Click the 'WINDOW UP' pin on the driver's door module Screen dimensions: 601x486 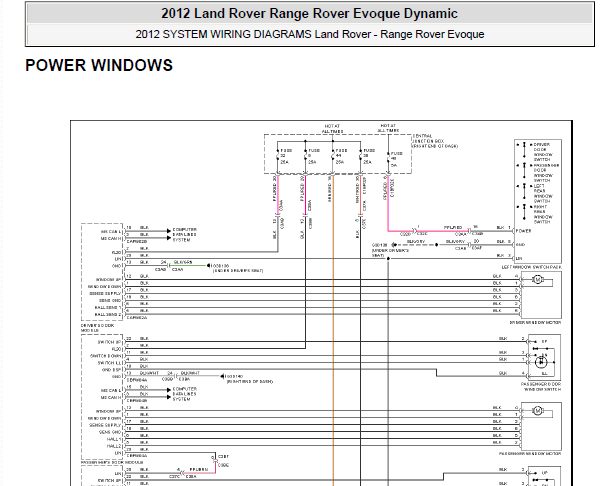(109, 280)
